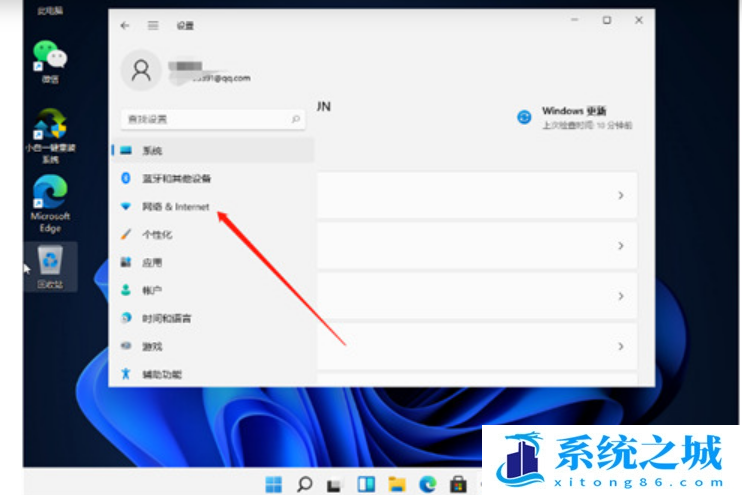Open Network & Internet settings in sidebar

[x=175, y=207]
